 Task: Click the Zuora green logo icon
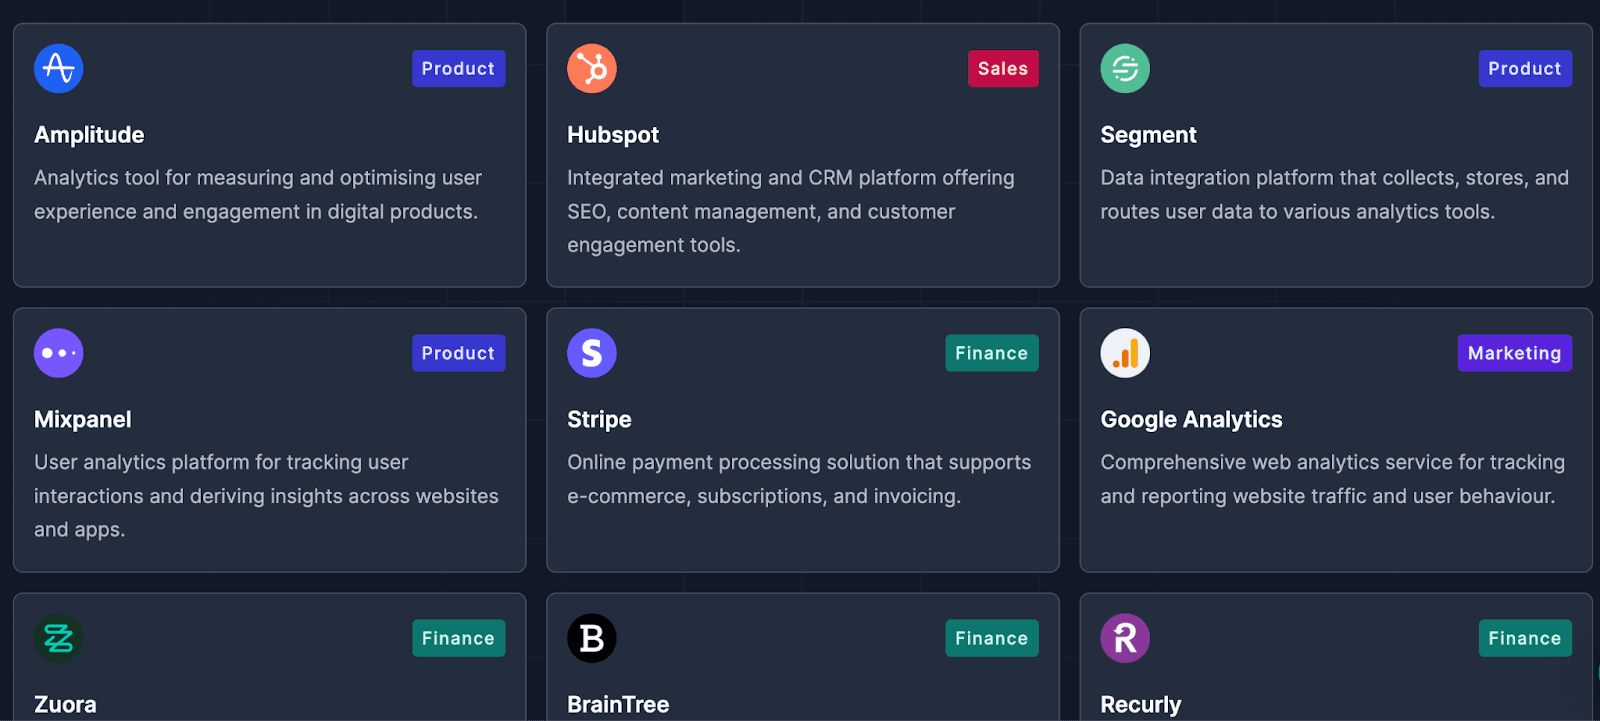(x=59, y=638)
